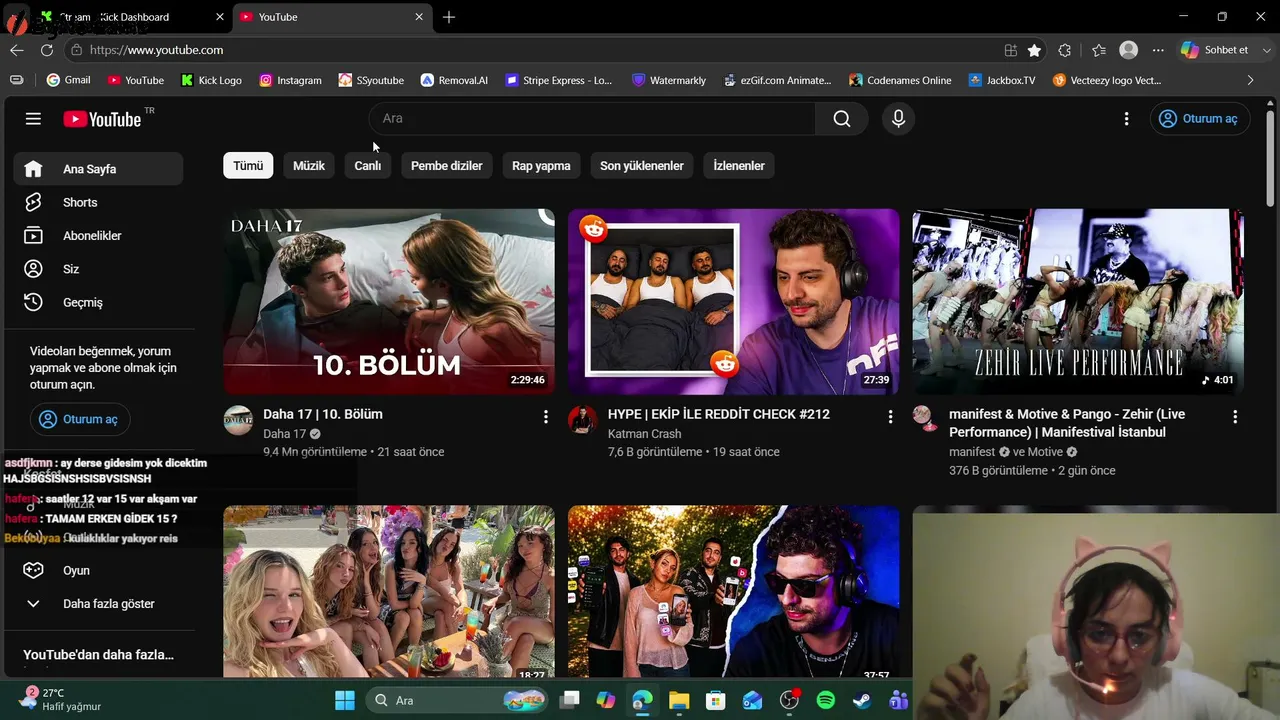1280x720 pixels.
Task: Start voice search with the microphone
Action: [898, 119]
